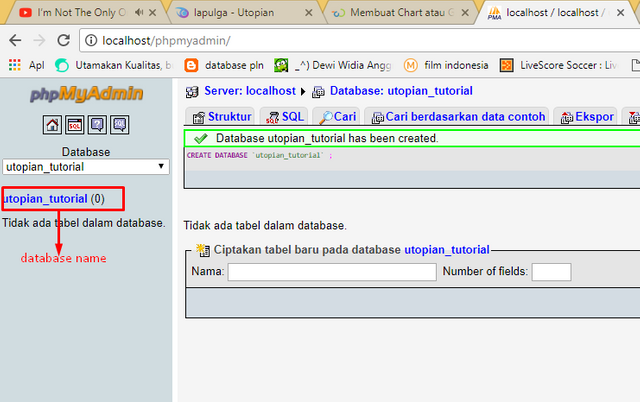Click the database icon in breadcrumb
The height and width of the screenshot is (402, 640).
[x=318, y=92]
